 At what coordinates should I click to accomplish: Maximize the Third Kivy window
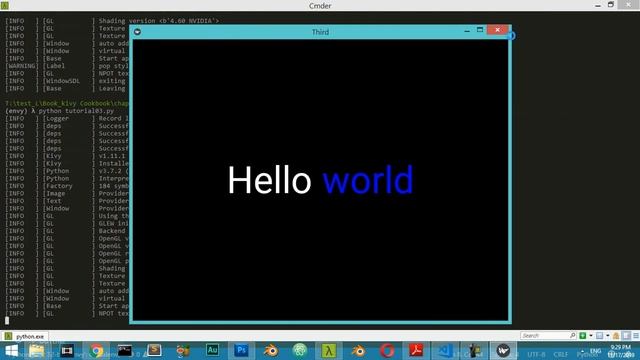coord(480,30)
